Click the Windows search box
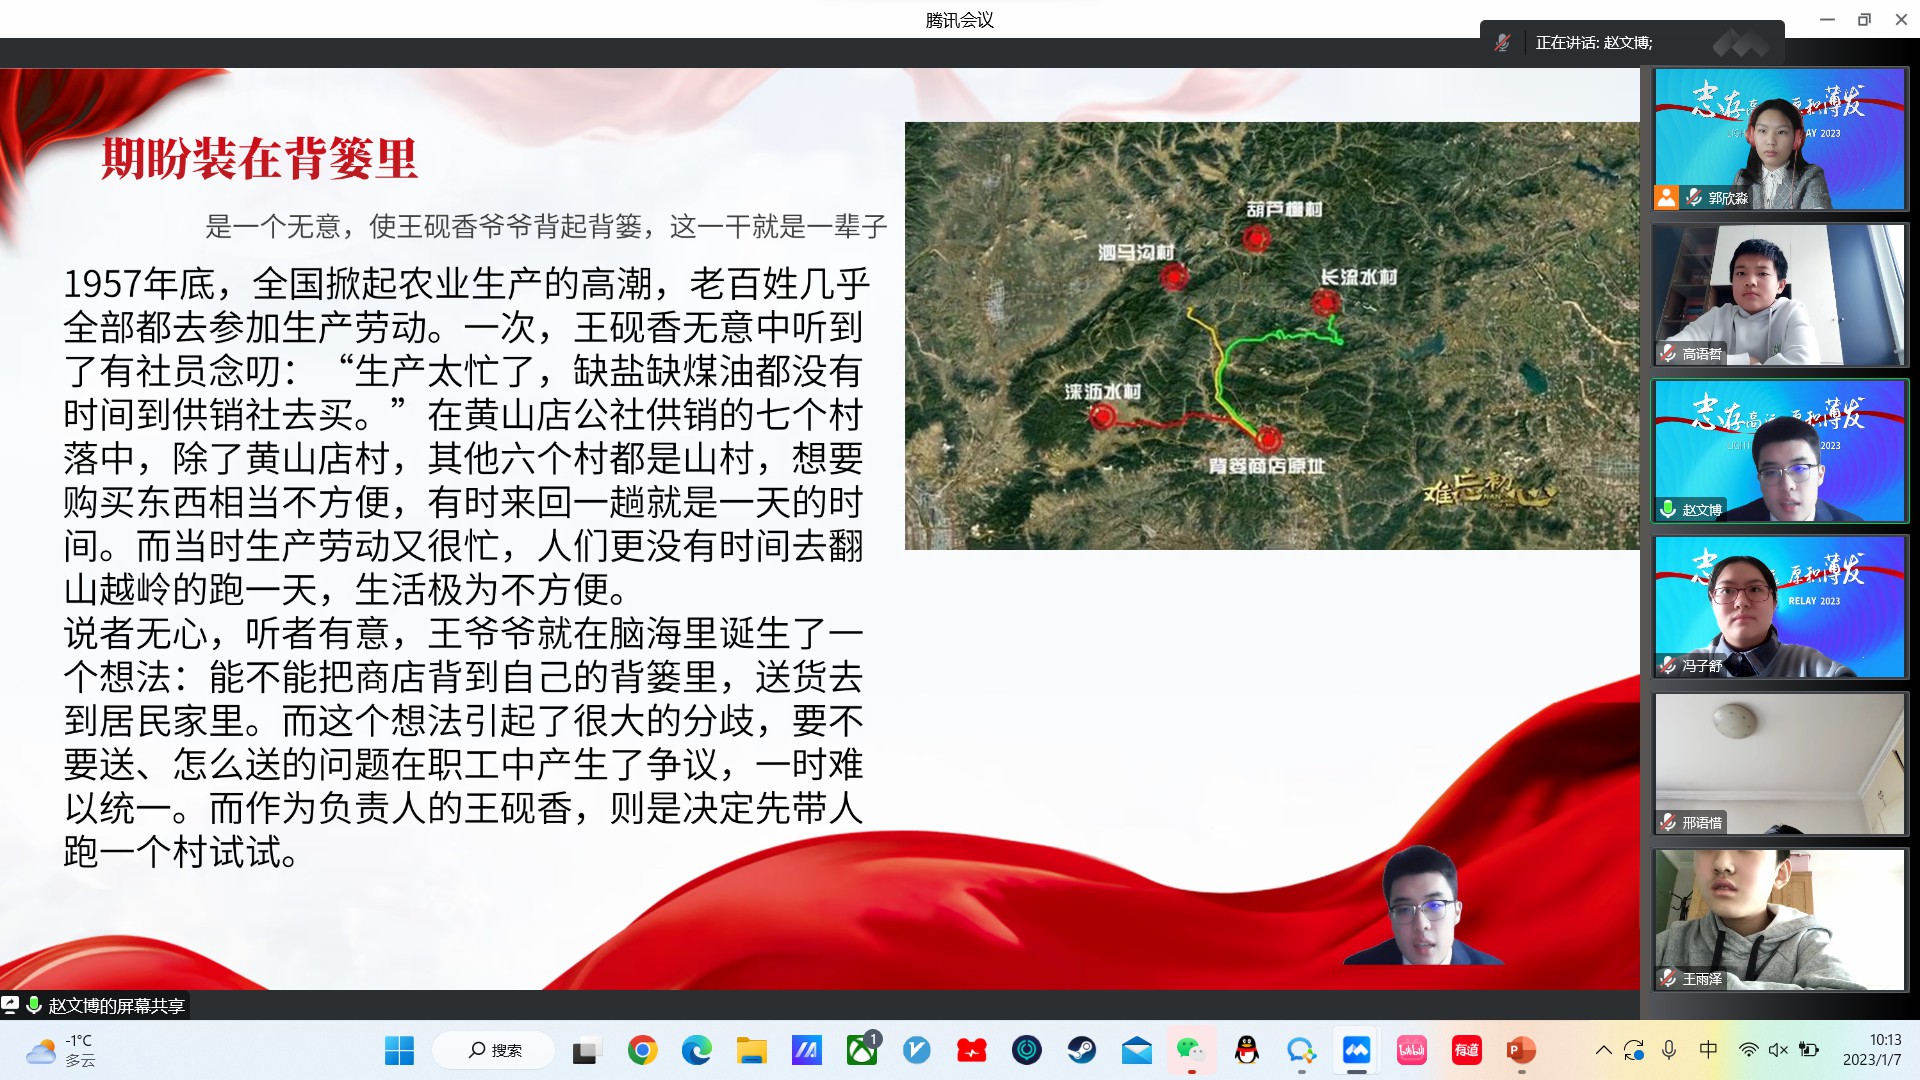This screenshot has width=1920, height=1080. coord(495,1050)
